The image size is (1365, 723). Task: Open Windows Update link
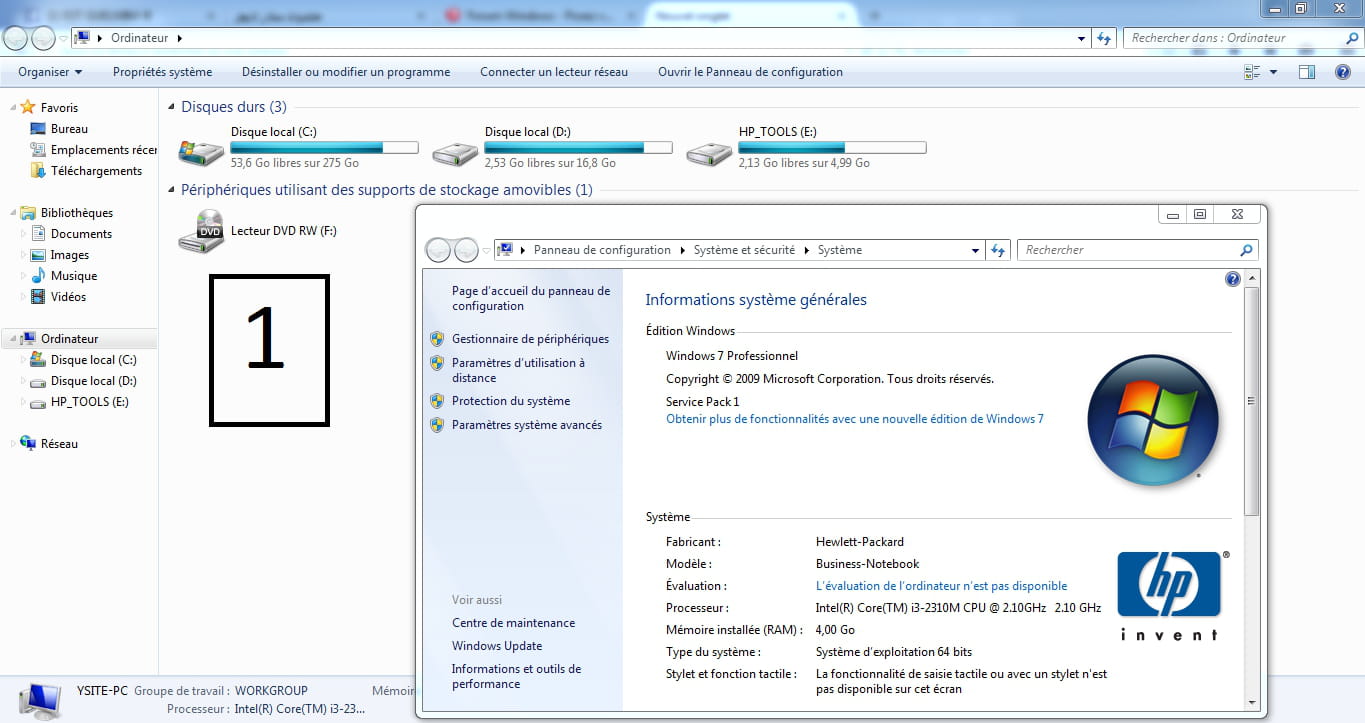coord(497,646)
